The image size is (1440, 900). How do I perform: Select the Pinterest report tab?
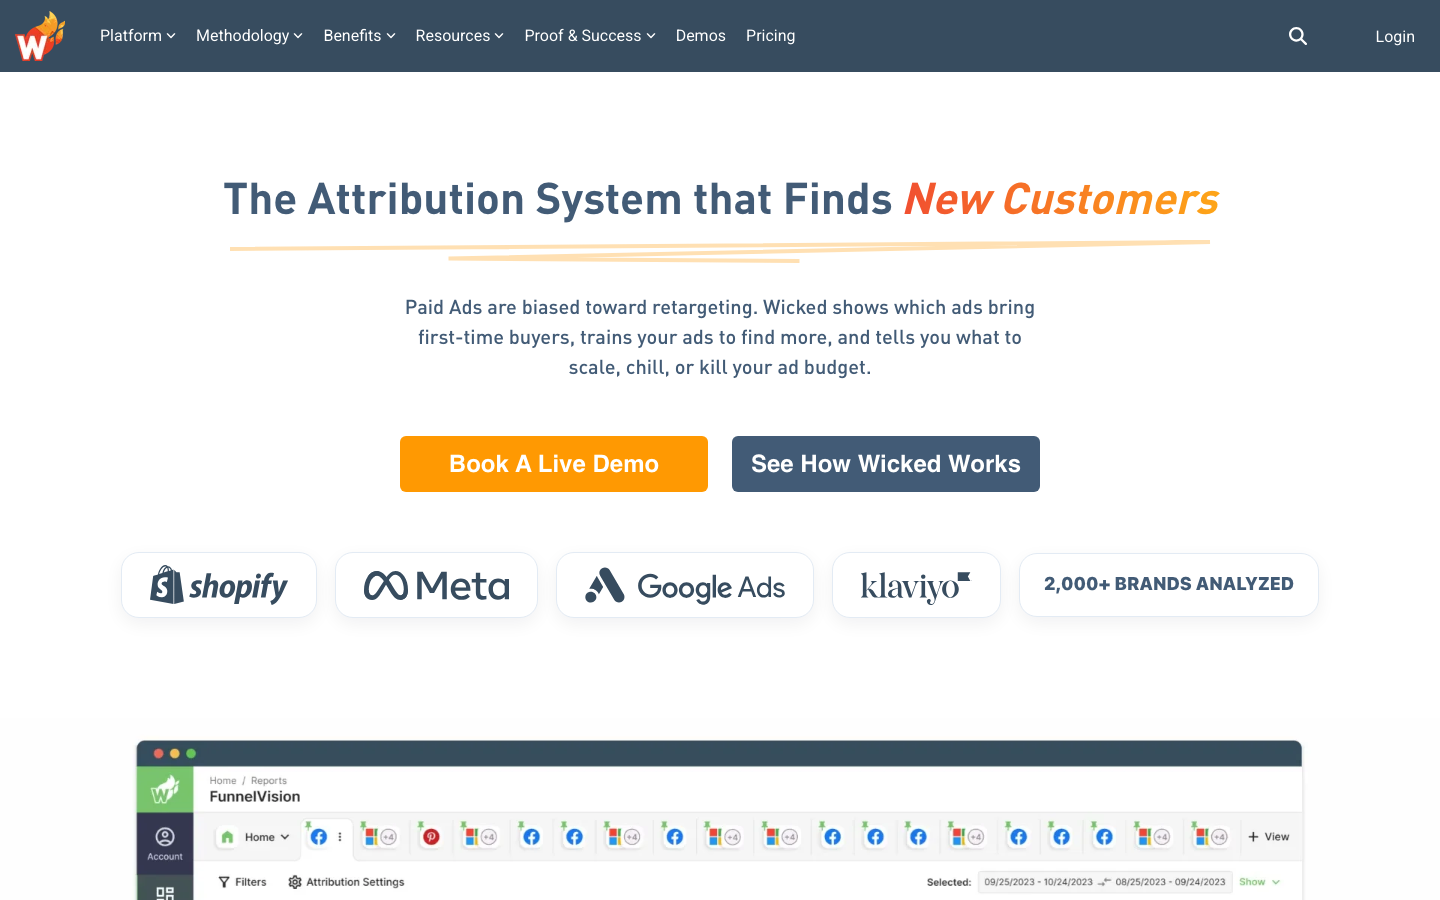pyautogui.click(x=431, y=837)
